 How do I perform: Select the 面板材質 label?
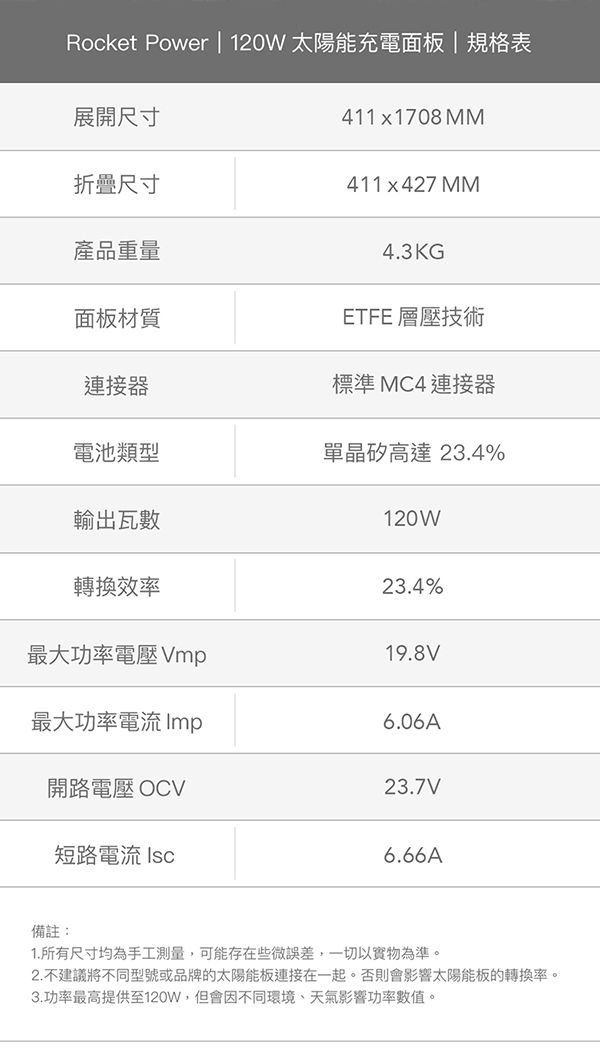[116, 318]
